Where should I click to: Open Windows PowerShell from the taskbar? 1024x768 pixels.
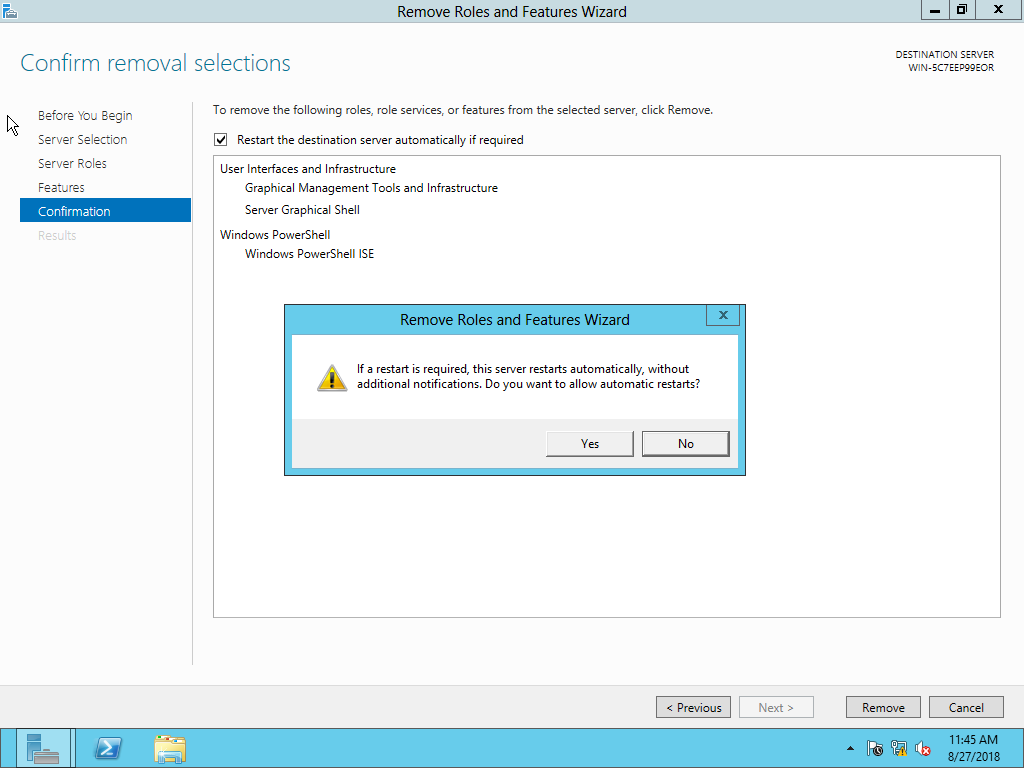pos(107,748)
